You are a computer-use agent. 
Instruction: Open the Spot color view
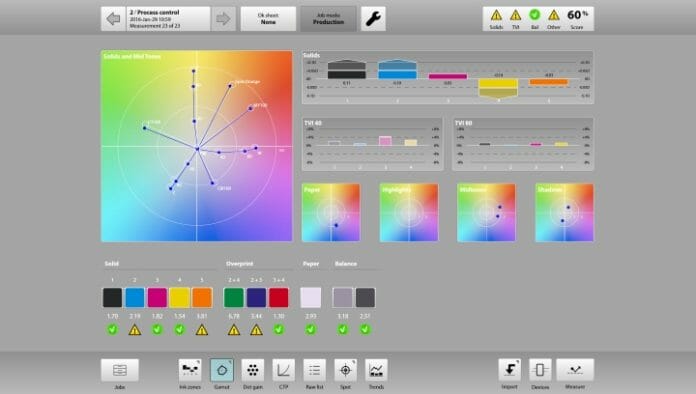pyautogui.click(x=345, y=370)
